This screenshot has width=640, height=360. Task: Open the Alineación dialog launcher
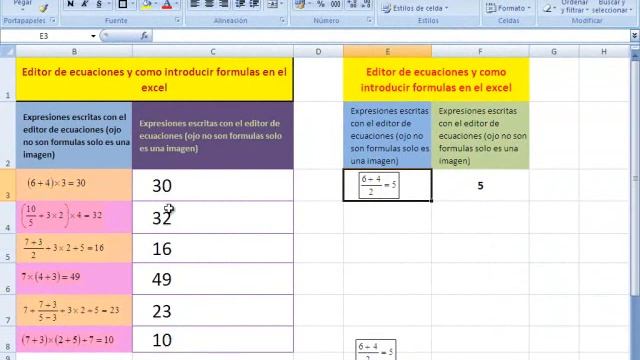tap(282, 20)
